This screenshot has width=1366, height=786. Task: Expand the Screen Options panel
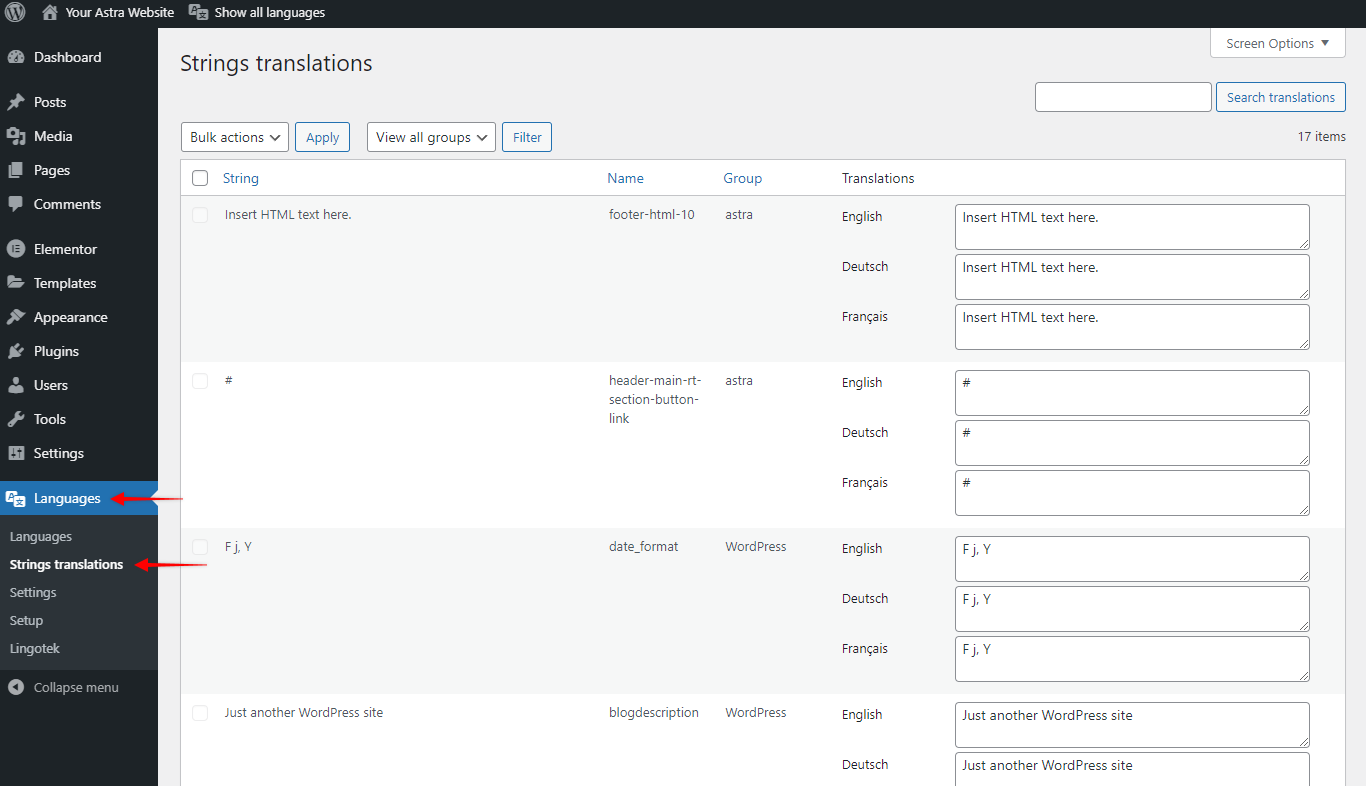tap(1277, 43)
